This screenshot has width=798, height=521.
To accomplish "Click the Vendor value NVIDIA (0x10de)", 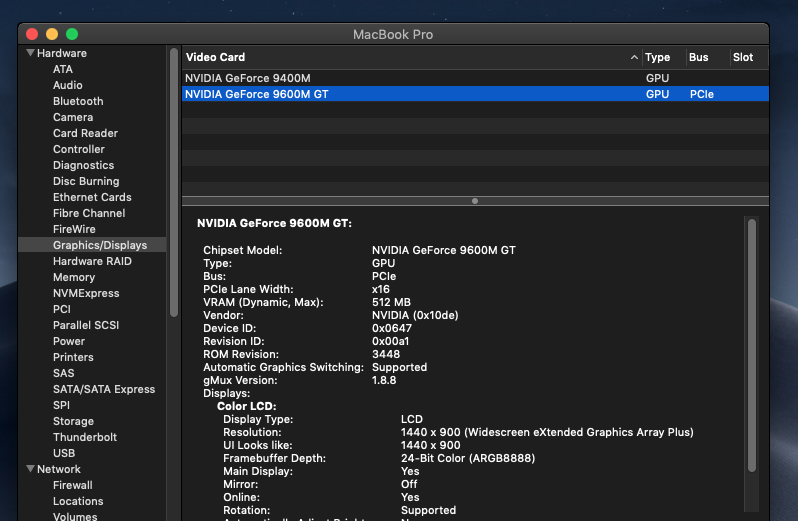I will tap(415, 315).
